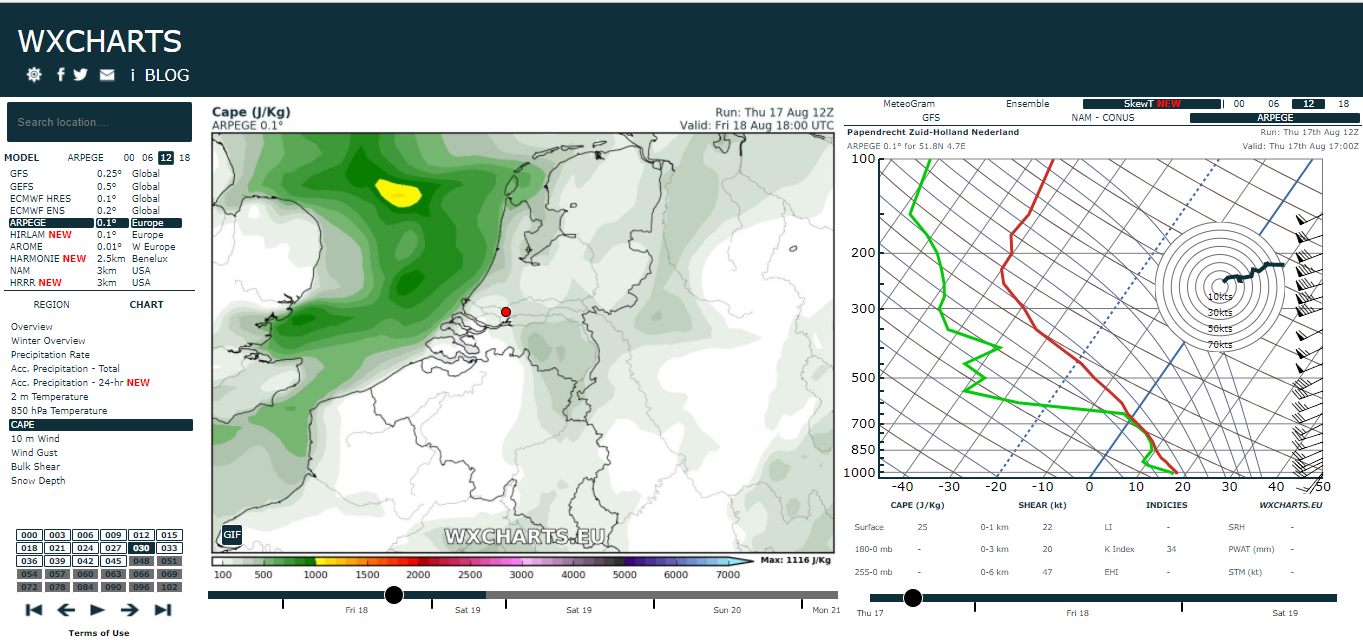This screenshot has height=641, width=1363.
Task: Open the Twitter bird icon
Action: point(80,75)
